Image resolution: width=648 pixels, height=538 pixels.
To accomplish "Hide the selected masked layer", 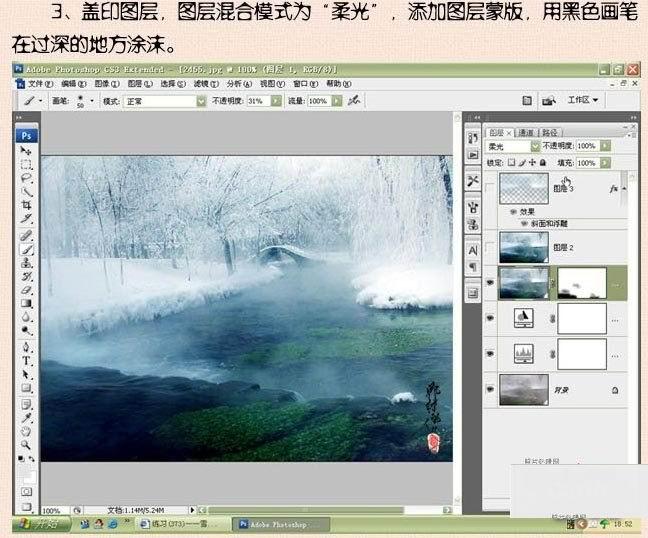I will click(x=490, y=283).
